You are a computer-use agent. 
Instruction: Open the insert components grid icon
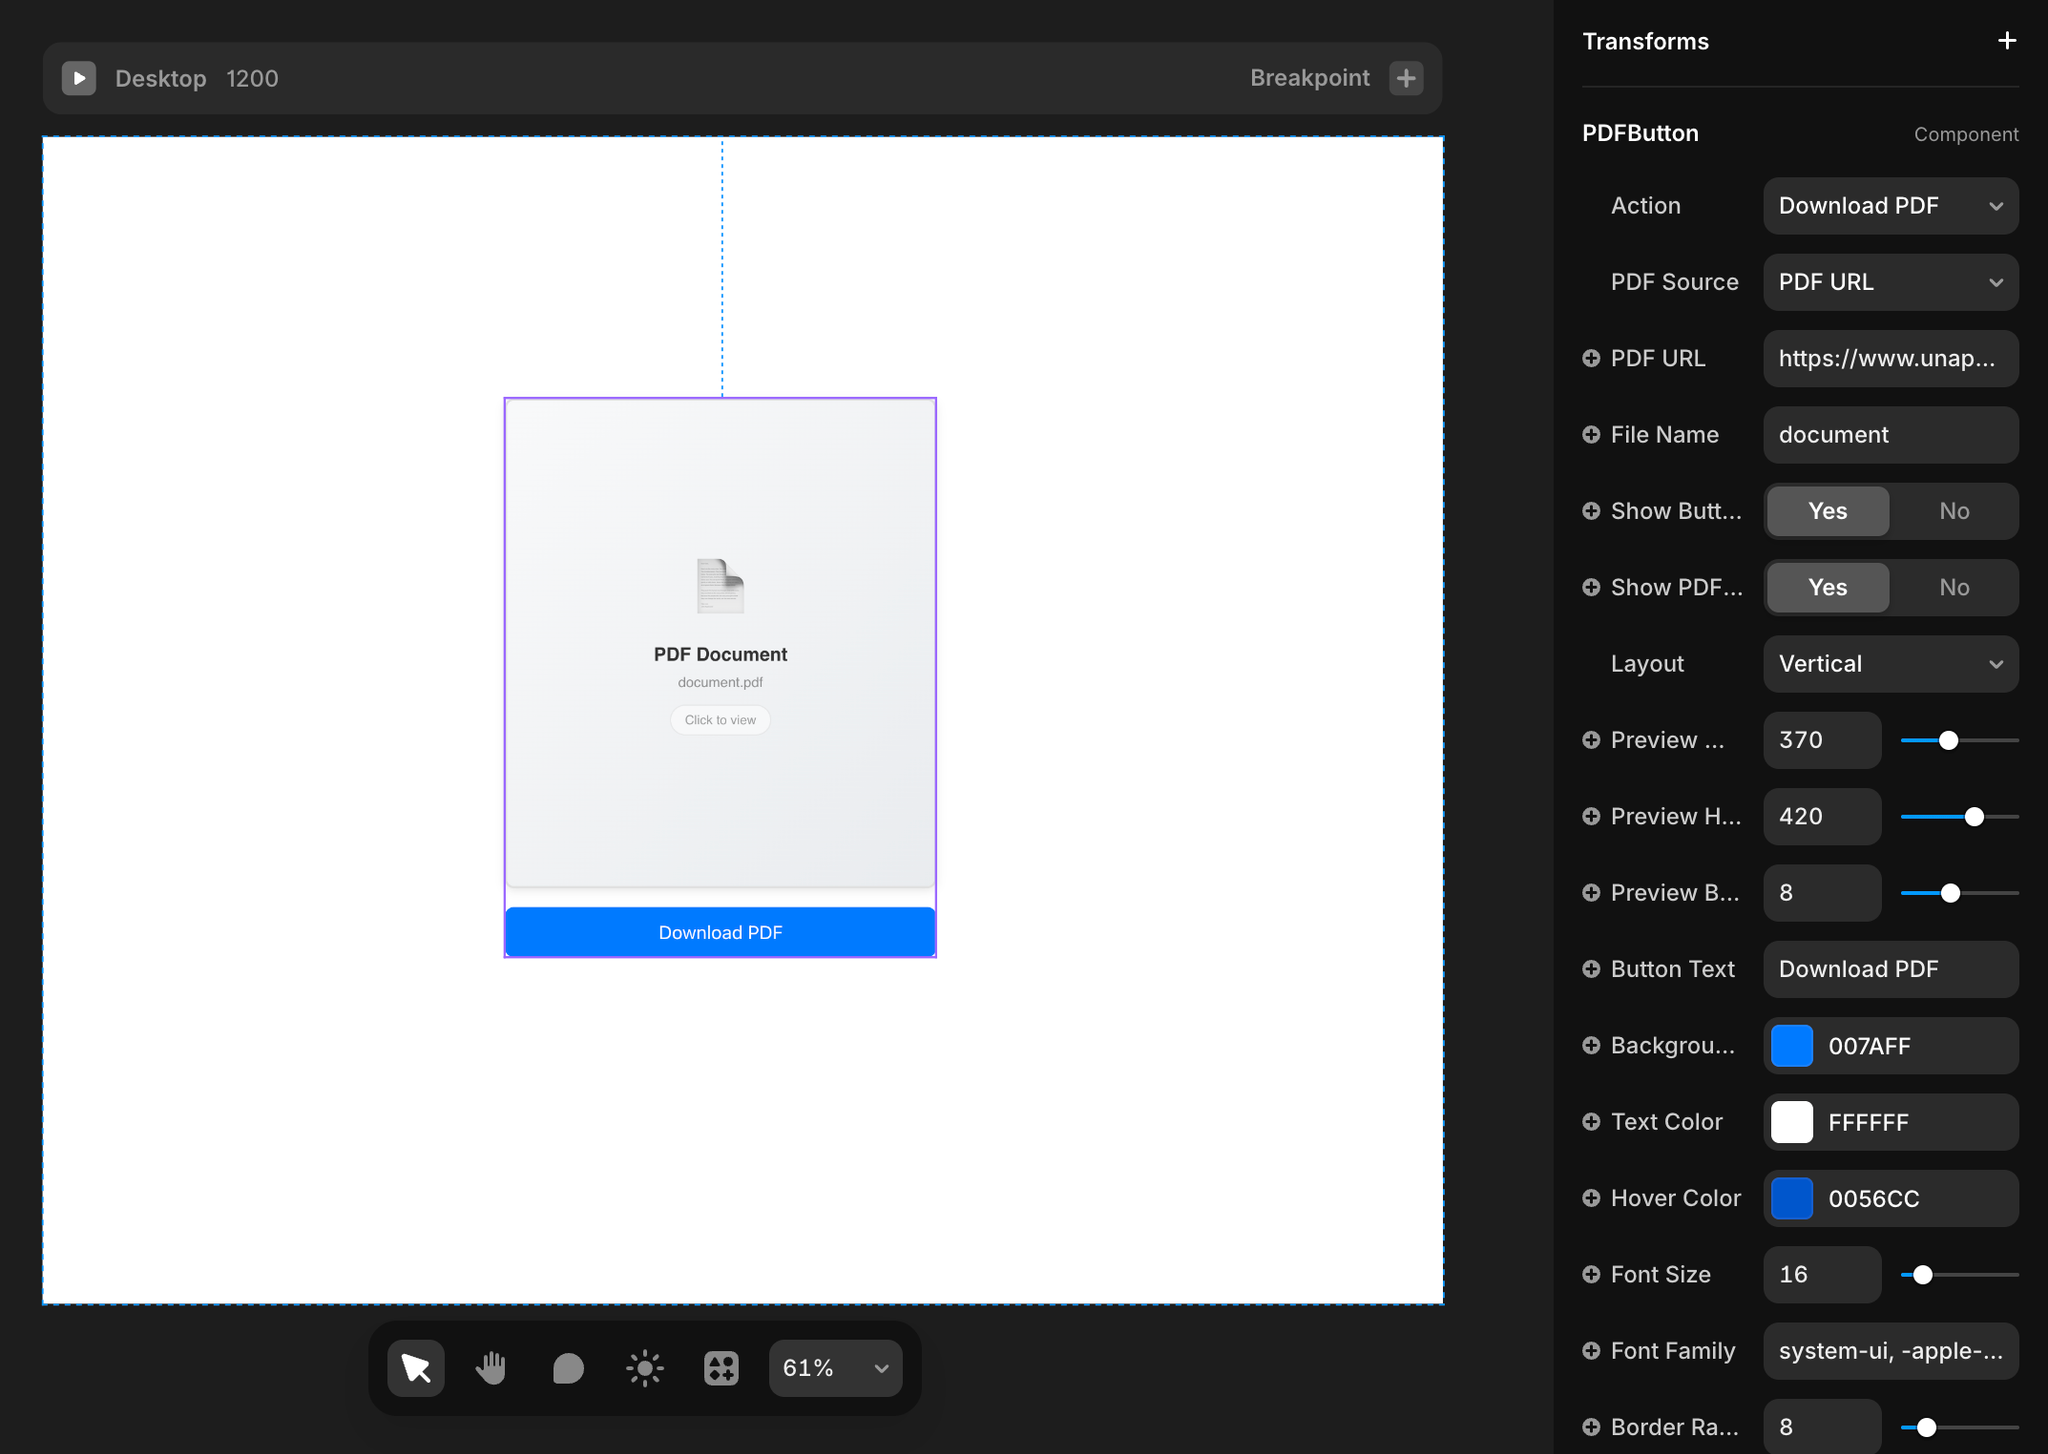click(x=721, y=1368)
